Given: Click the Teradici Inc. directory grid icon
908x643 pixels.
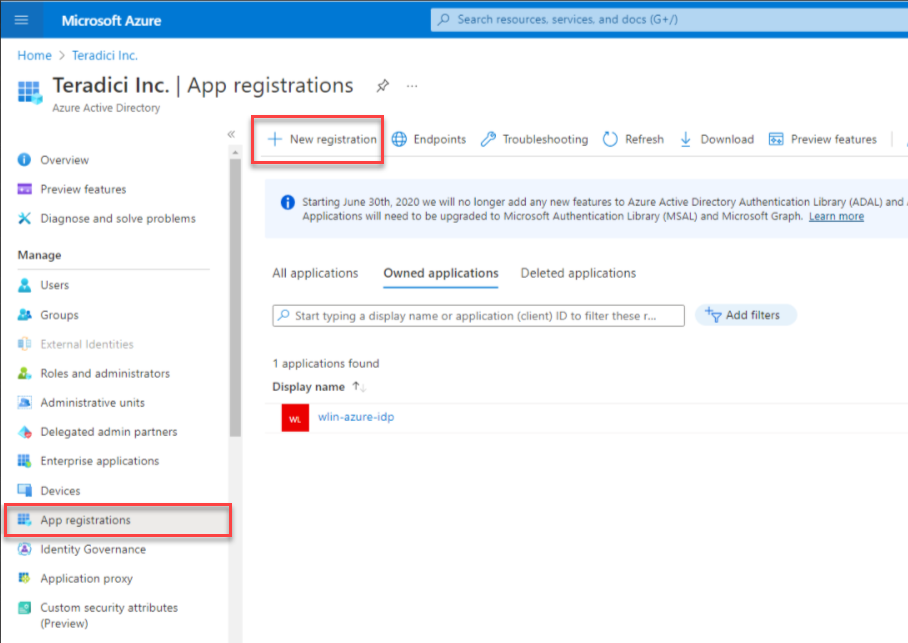Looking at the screenshot, I should point(30,92).
